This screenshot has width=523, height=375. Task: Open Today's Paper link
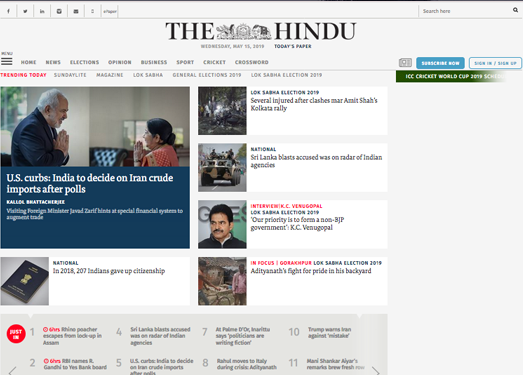point(293,46)
